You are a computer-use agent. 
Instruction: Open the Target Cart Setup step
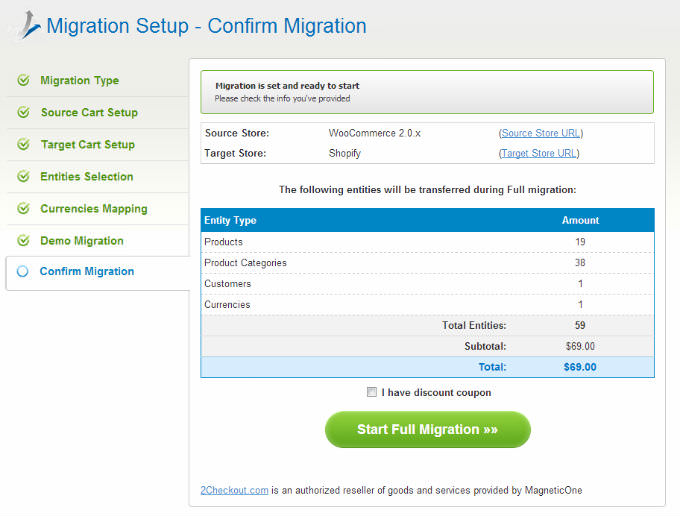[x=88, y=145]
